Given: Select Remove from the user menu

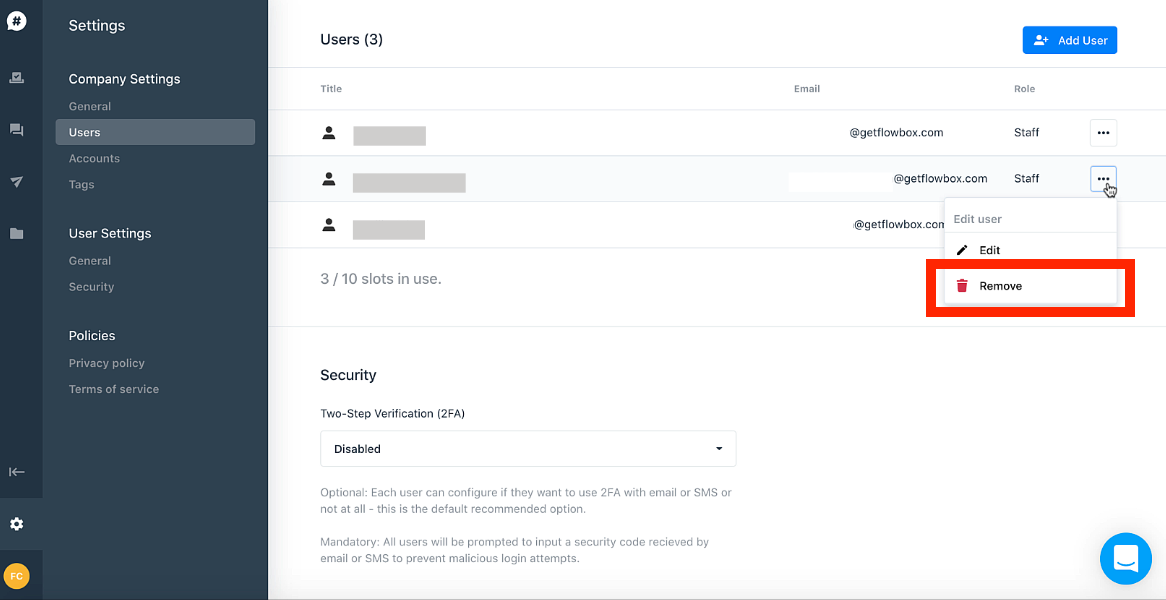Looking at the screenshot, I should (x=1001, y=286).
